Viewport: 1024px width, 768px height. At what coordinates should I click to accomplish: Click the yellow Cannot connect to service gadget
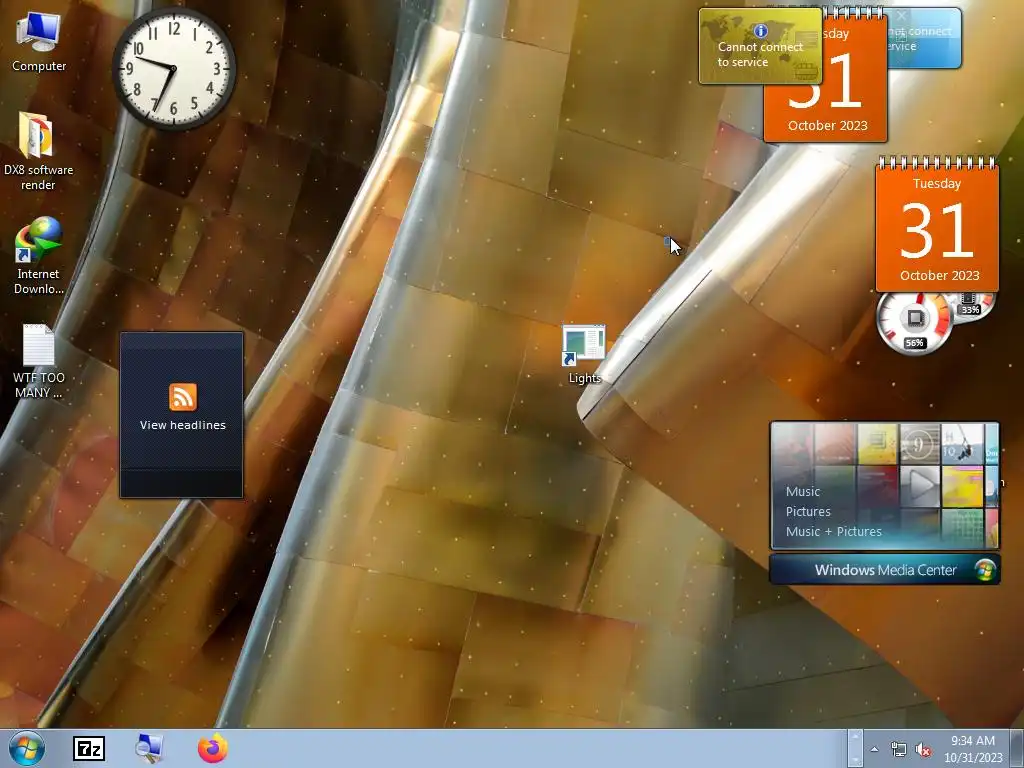coord(760,46)
